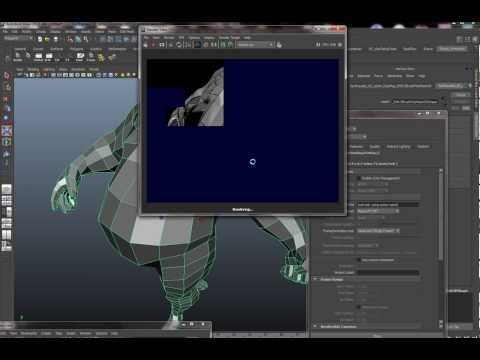Switch to Indirect Lighting tab in Render Settings
The image size is (480, 360).
[x=398, y=146]
